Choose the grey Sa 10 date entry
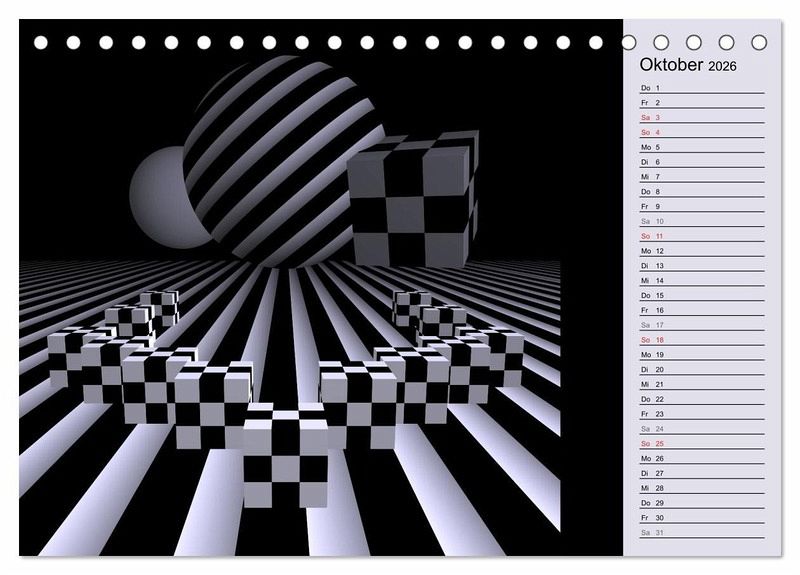Screen dimensions: 800x575 click(702, 221)
